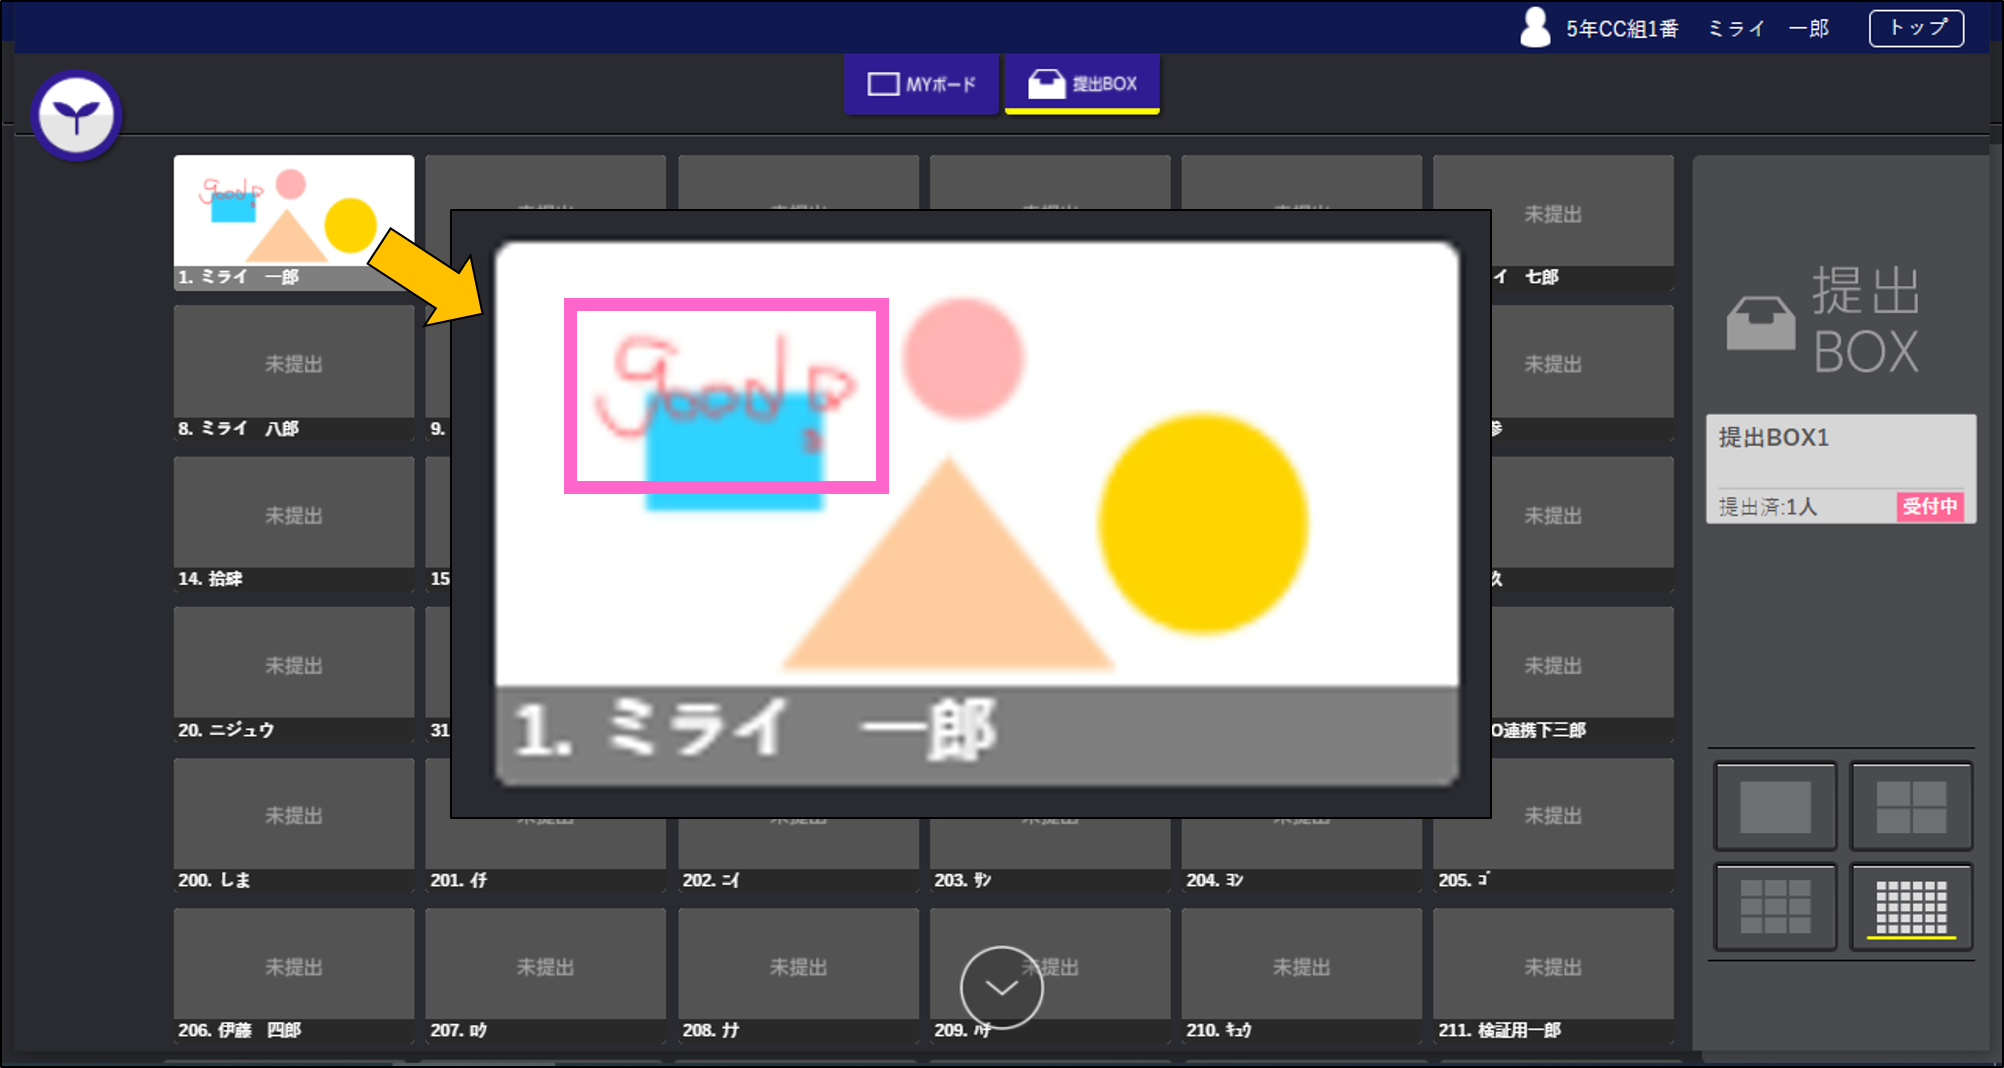Click the tile labeled 211. 検証用一郎
Viewport: 2004px width, 1068px height.
[x=1553, y=965]
